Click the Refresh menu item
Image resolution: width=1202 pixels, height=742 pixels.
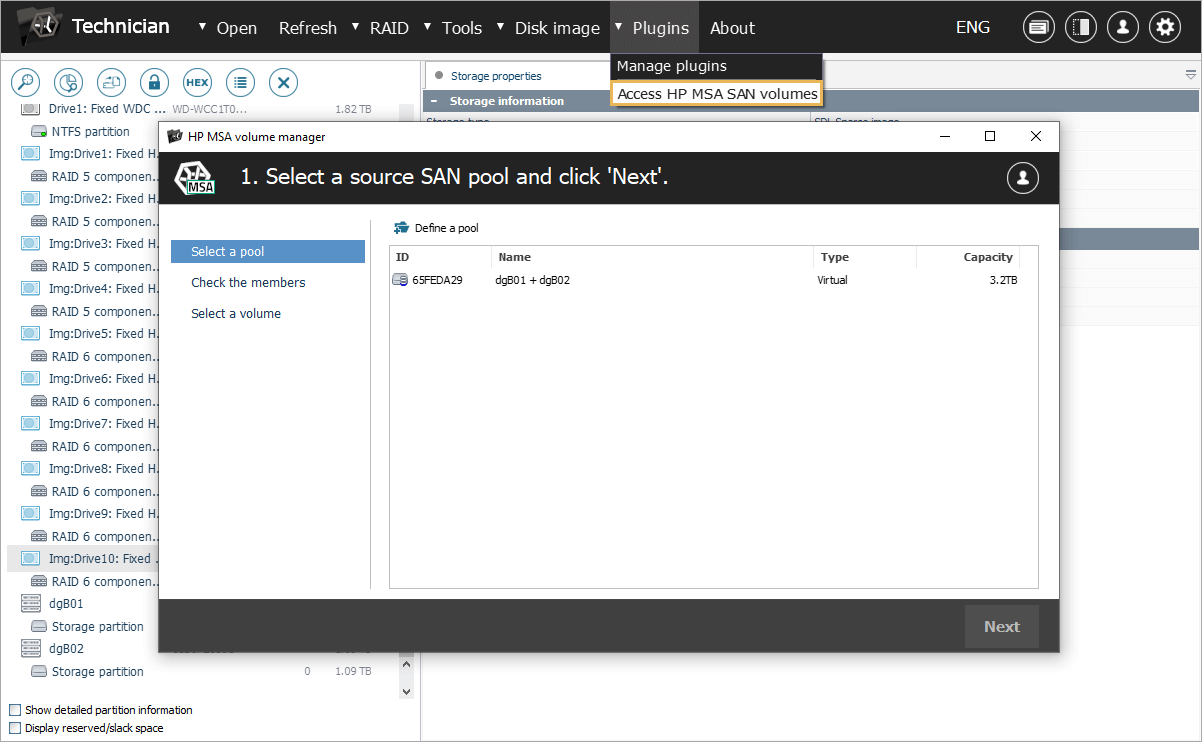tap(308, 28)
